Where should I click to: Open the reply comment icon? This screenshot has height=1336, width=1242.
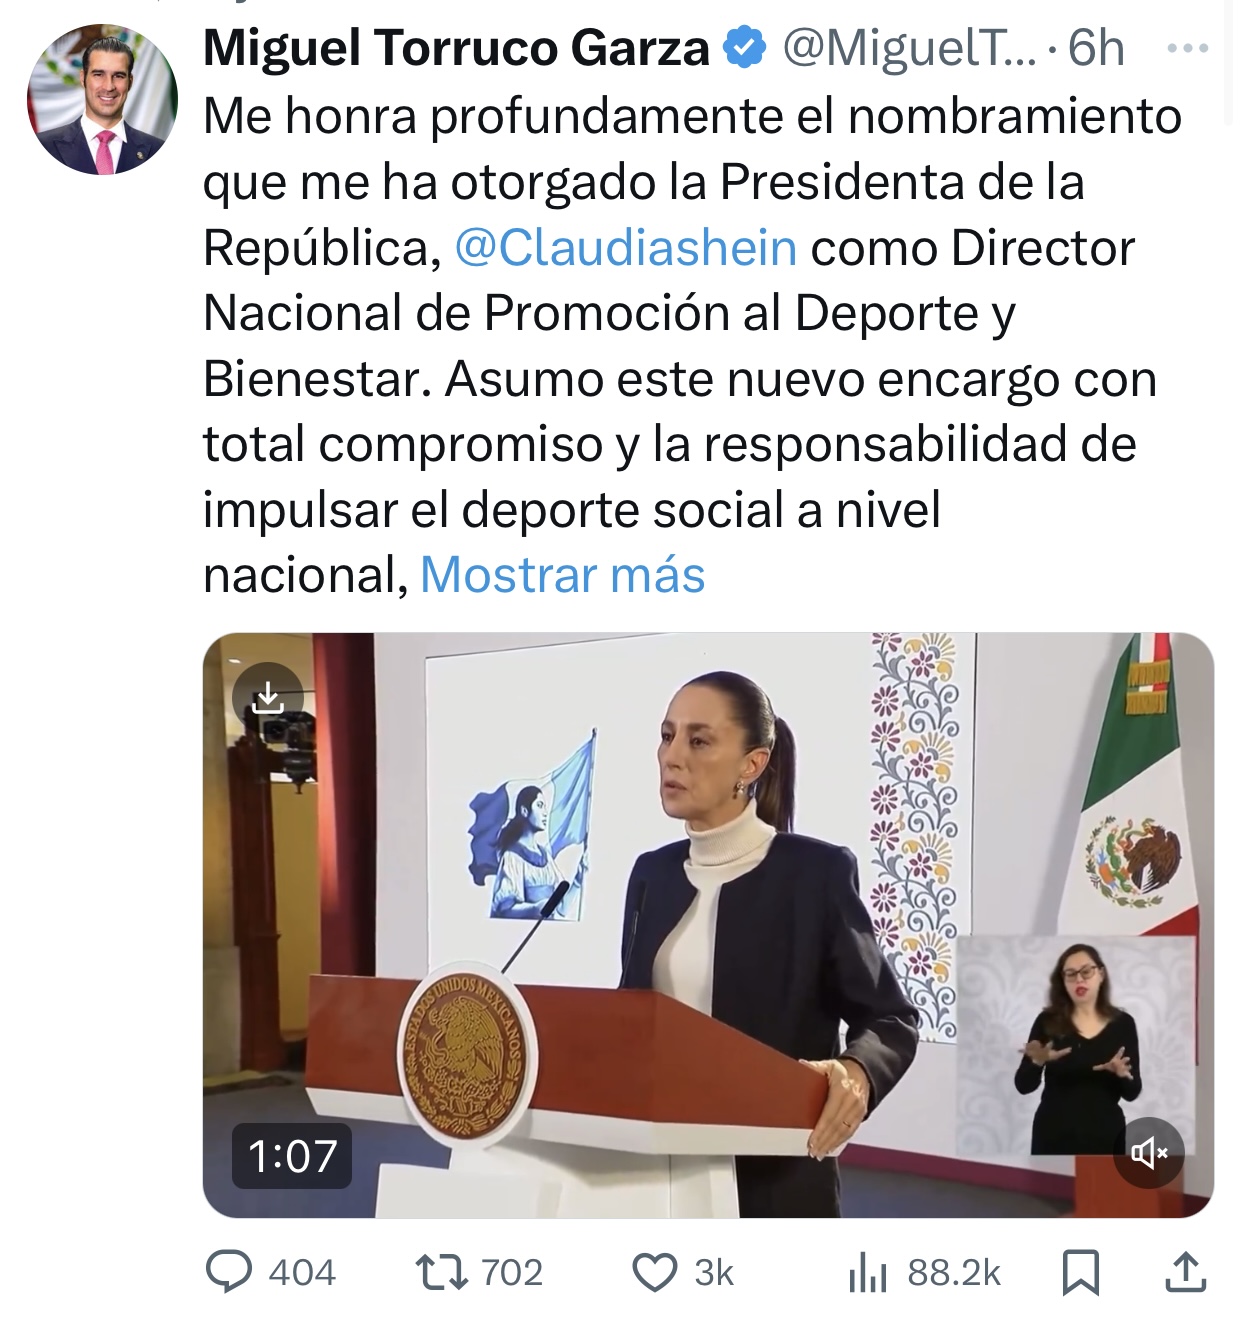click(x=229, y=1272)
